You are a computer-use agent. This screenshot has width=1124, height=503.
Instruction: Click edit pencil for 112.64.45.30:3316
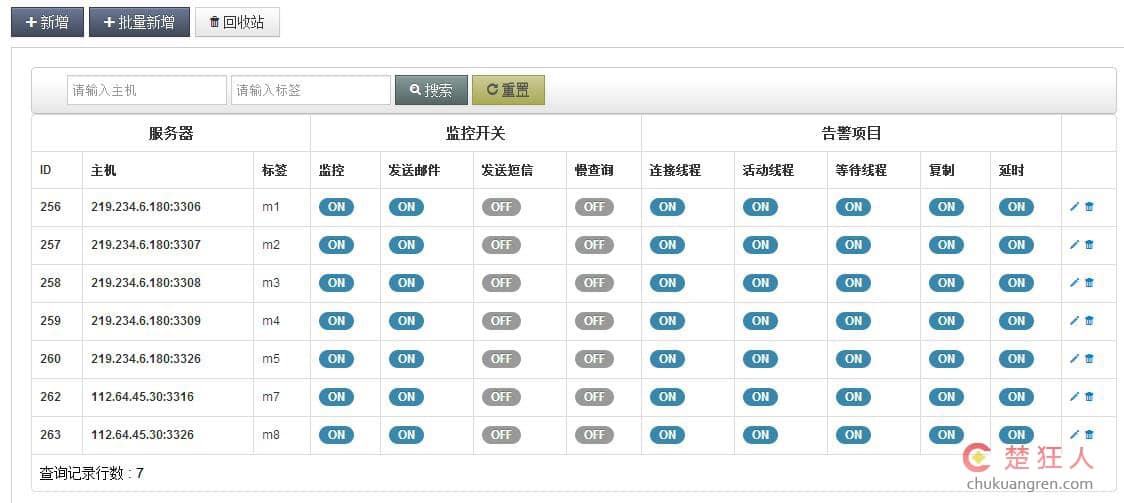[1074, 397]
